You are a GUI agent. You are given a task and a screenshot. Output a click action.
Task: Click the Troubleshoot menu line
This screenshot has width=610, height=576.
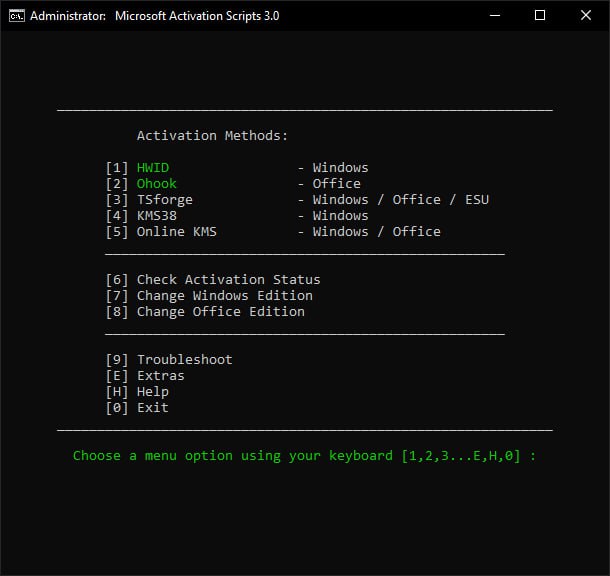(x=184, y=360)
